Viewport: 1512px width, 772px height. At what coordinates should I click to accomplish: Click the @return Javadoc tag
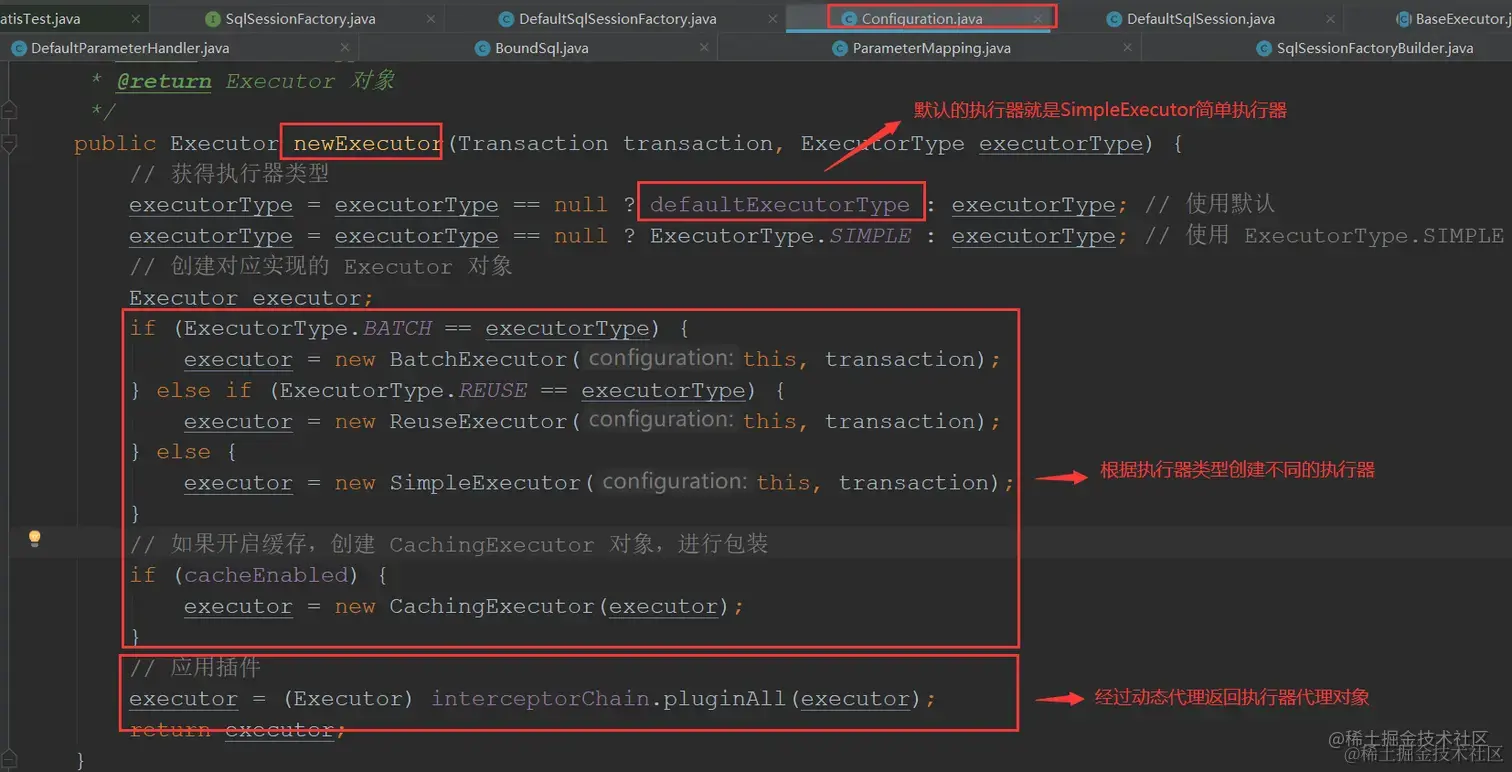(164, 81)
